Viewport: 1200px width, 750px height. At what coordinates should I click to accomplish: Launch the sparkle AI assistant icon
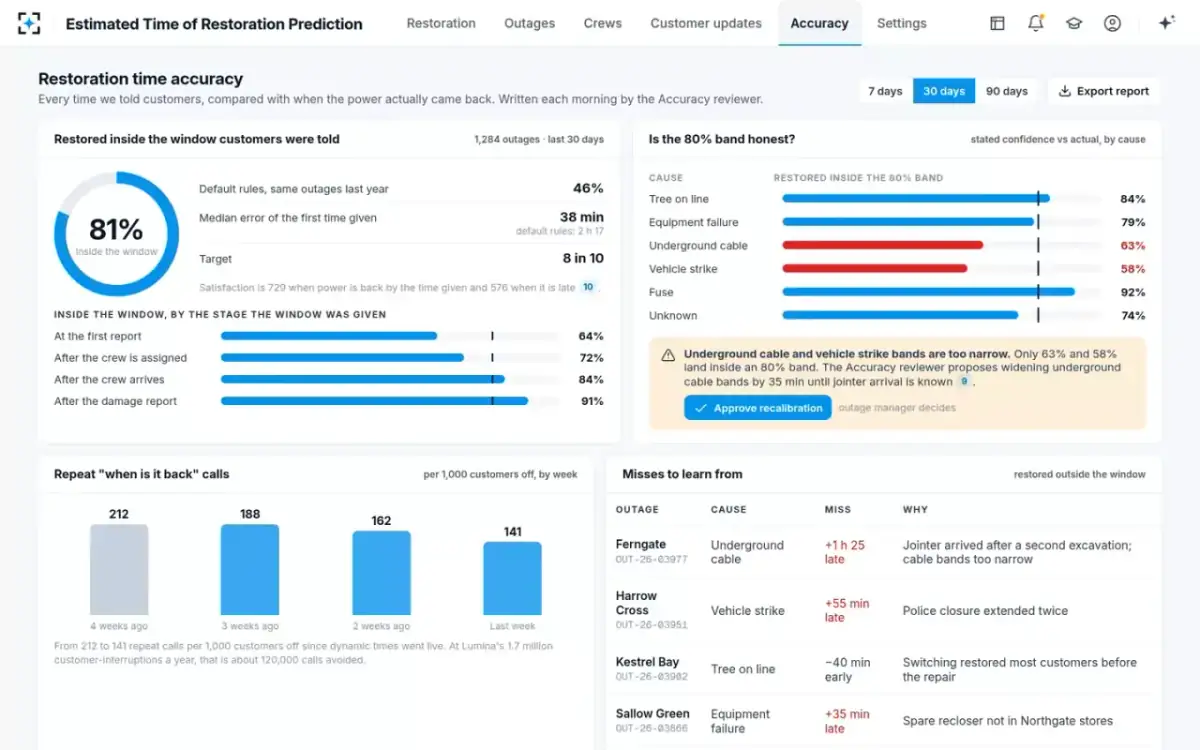[x=1166, y=23]
